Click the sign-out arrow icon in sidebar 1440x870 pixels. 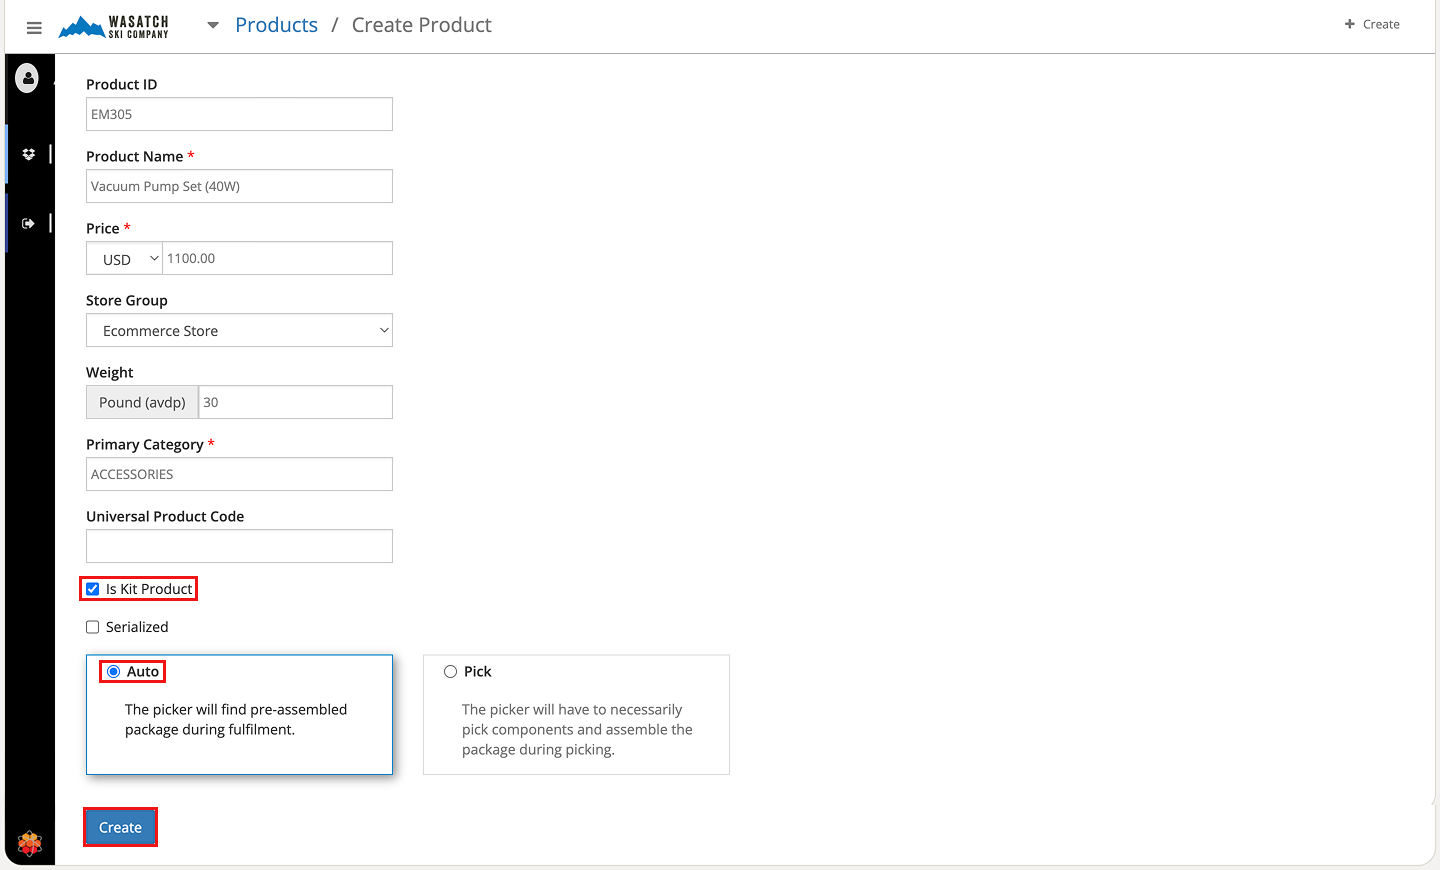(x=28, y=223)
